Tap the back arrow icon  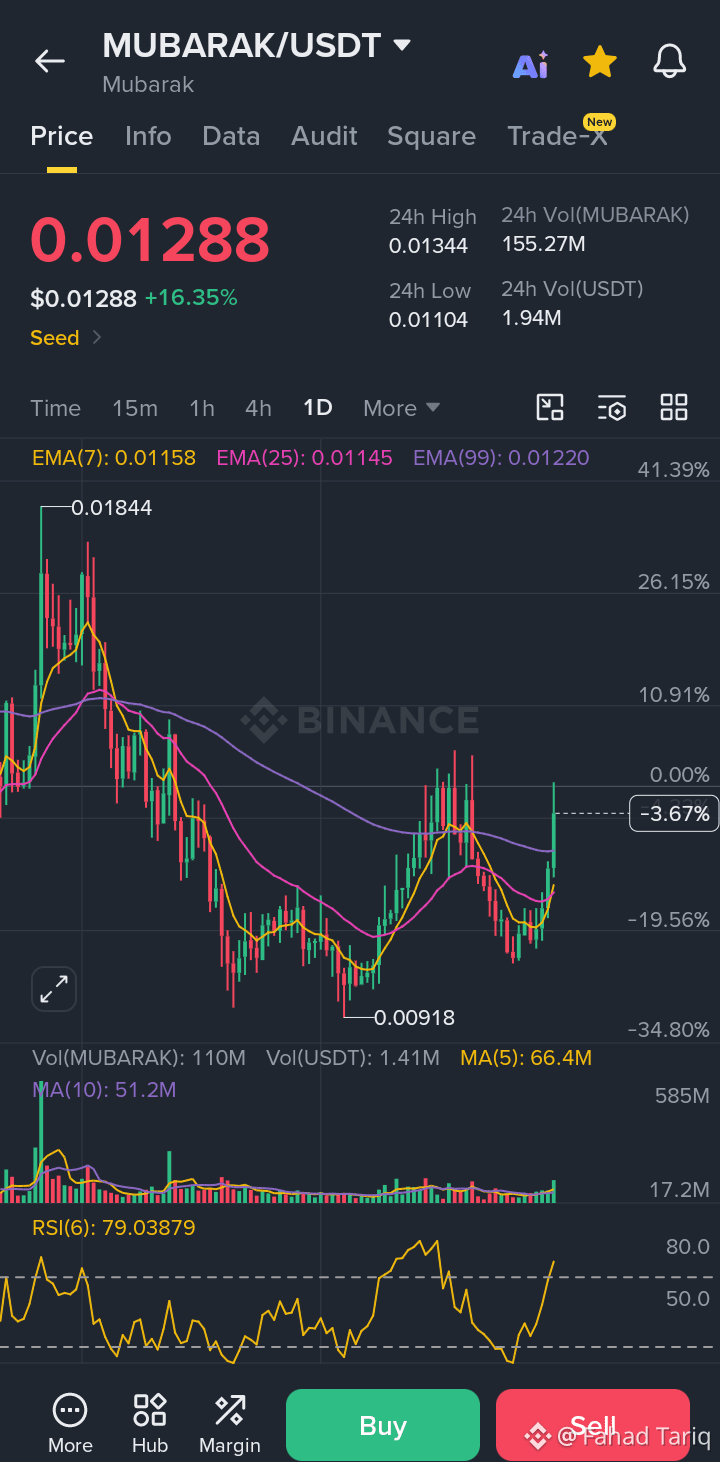click(x=50, y=61)
